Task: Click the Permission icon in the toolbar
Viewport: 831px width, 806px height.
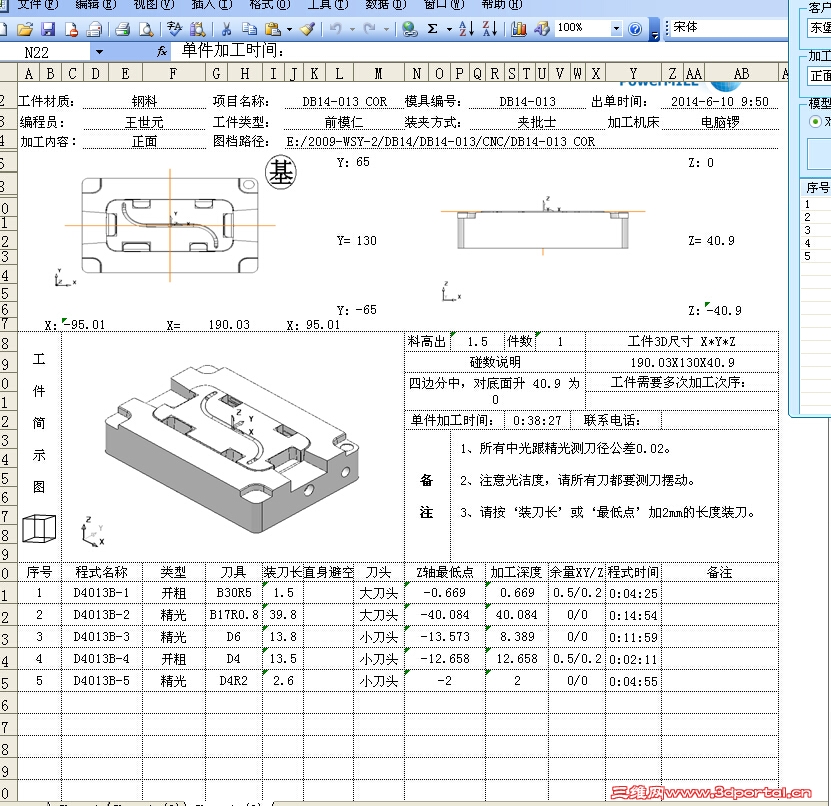Action: coord(71,29)
